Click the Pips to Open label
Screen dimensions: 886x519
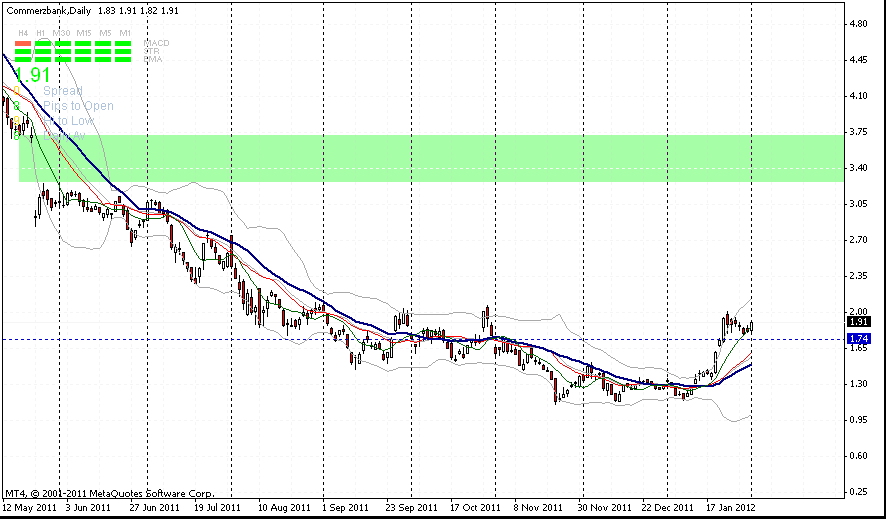78,106
